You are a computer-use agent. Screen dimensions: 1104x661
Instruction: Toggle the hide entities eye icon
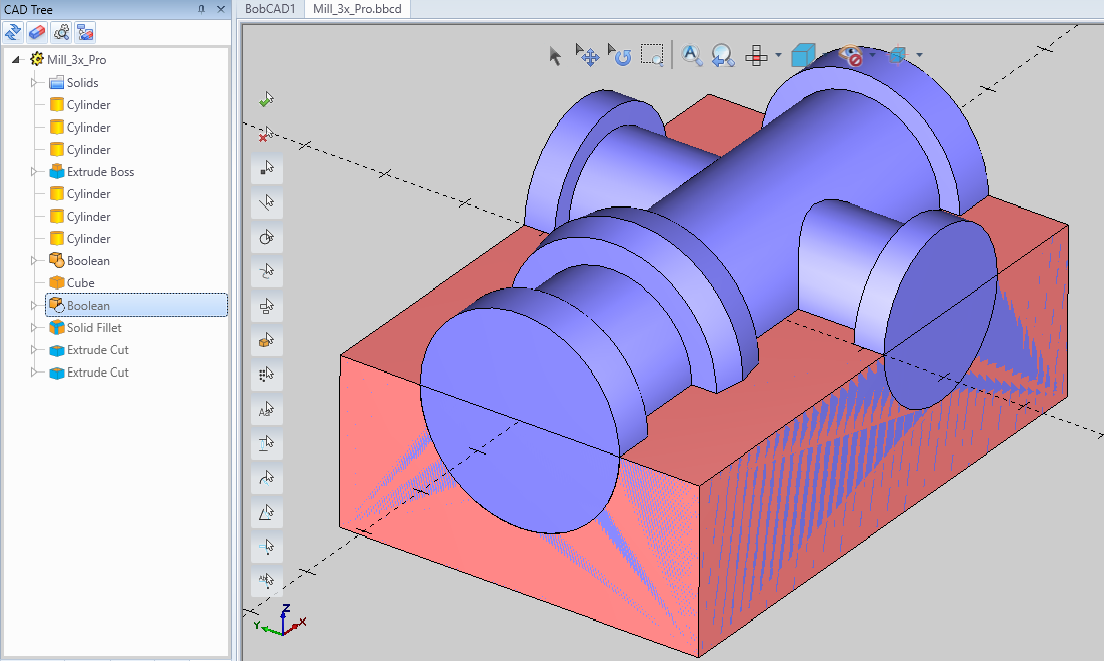click(852, 55)
